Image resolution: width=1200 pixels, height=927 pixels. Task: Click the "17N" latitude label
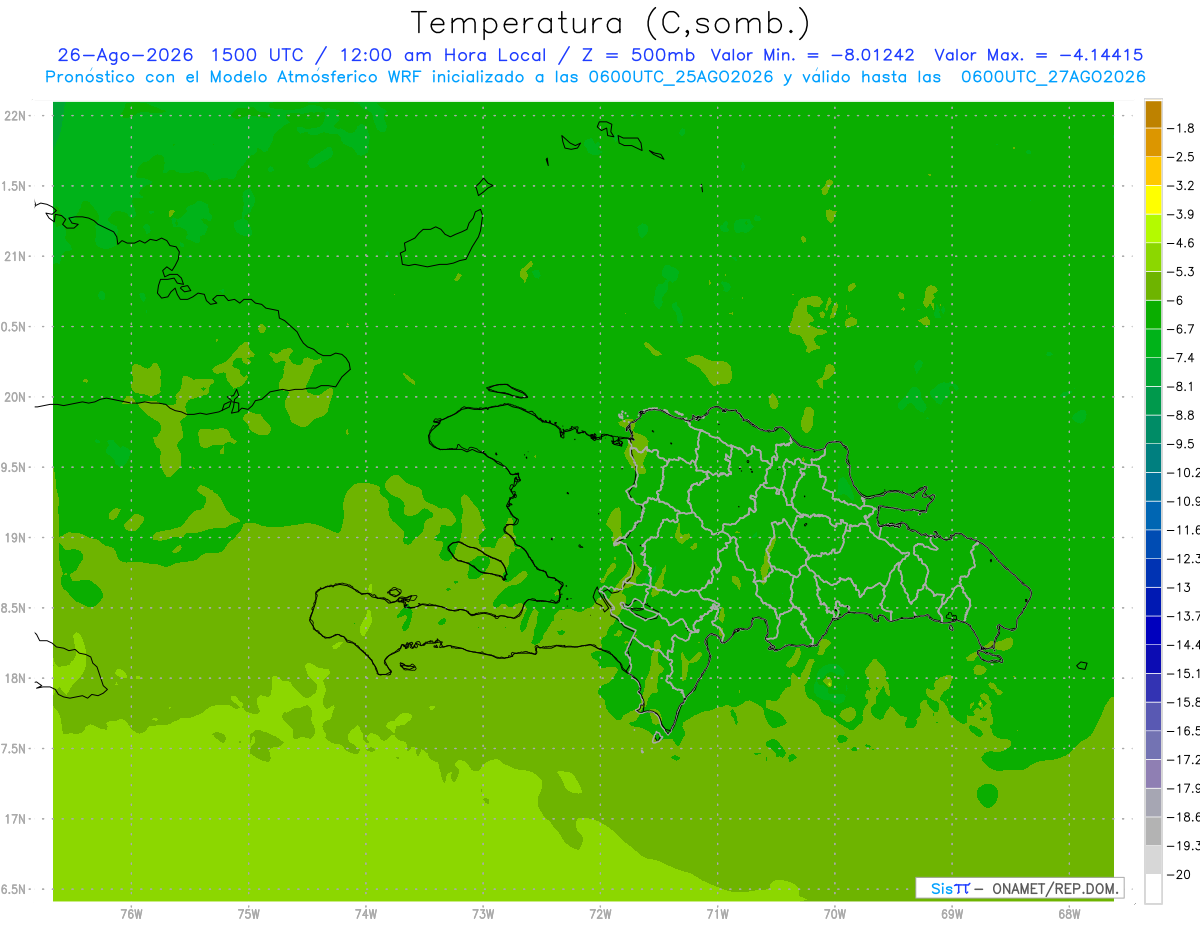pyautogui.click(x=16, y=820)
